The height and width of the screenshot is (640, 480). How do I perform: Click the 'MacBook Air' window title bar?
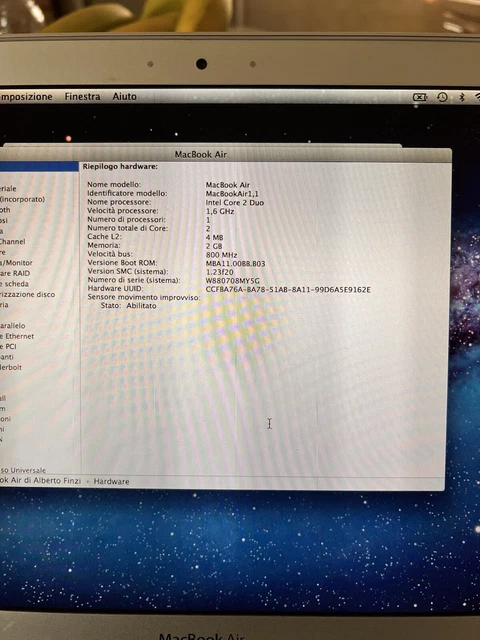point(200,154)
